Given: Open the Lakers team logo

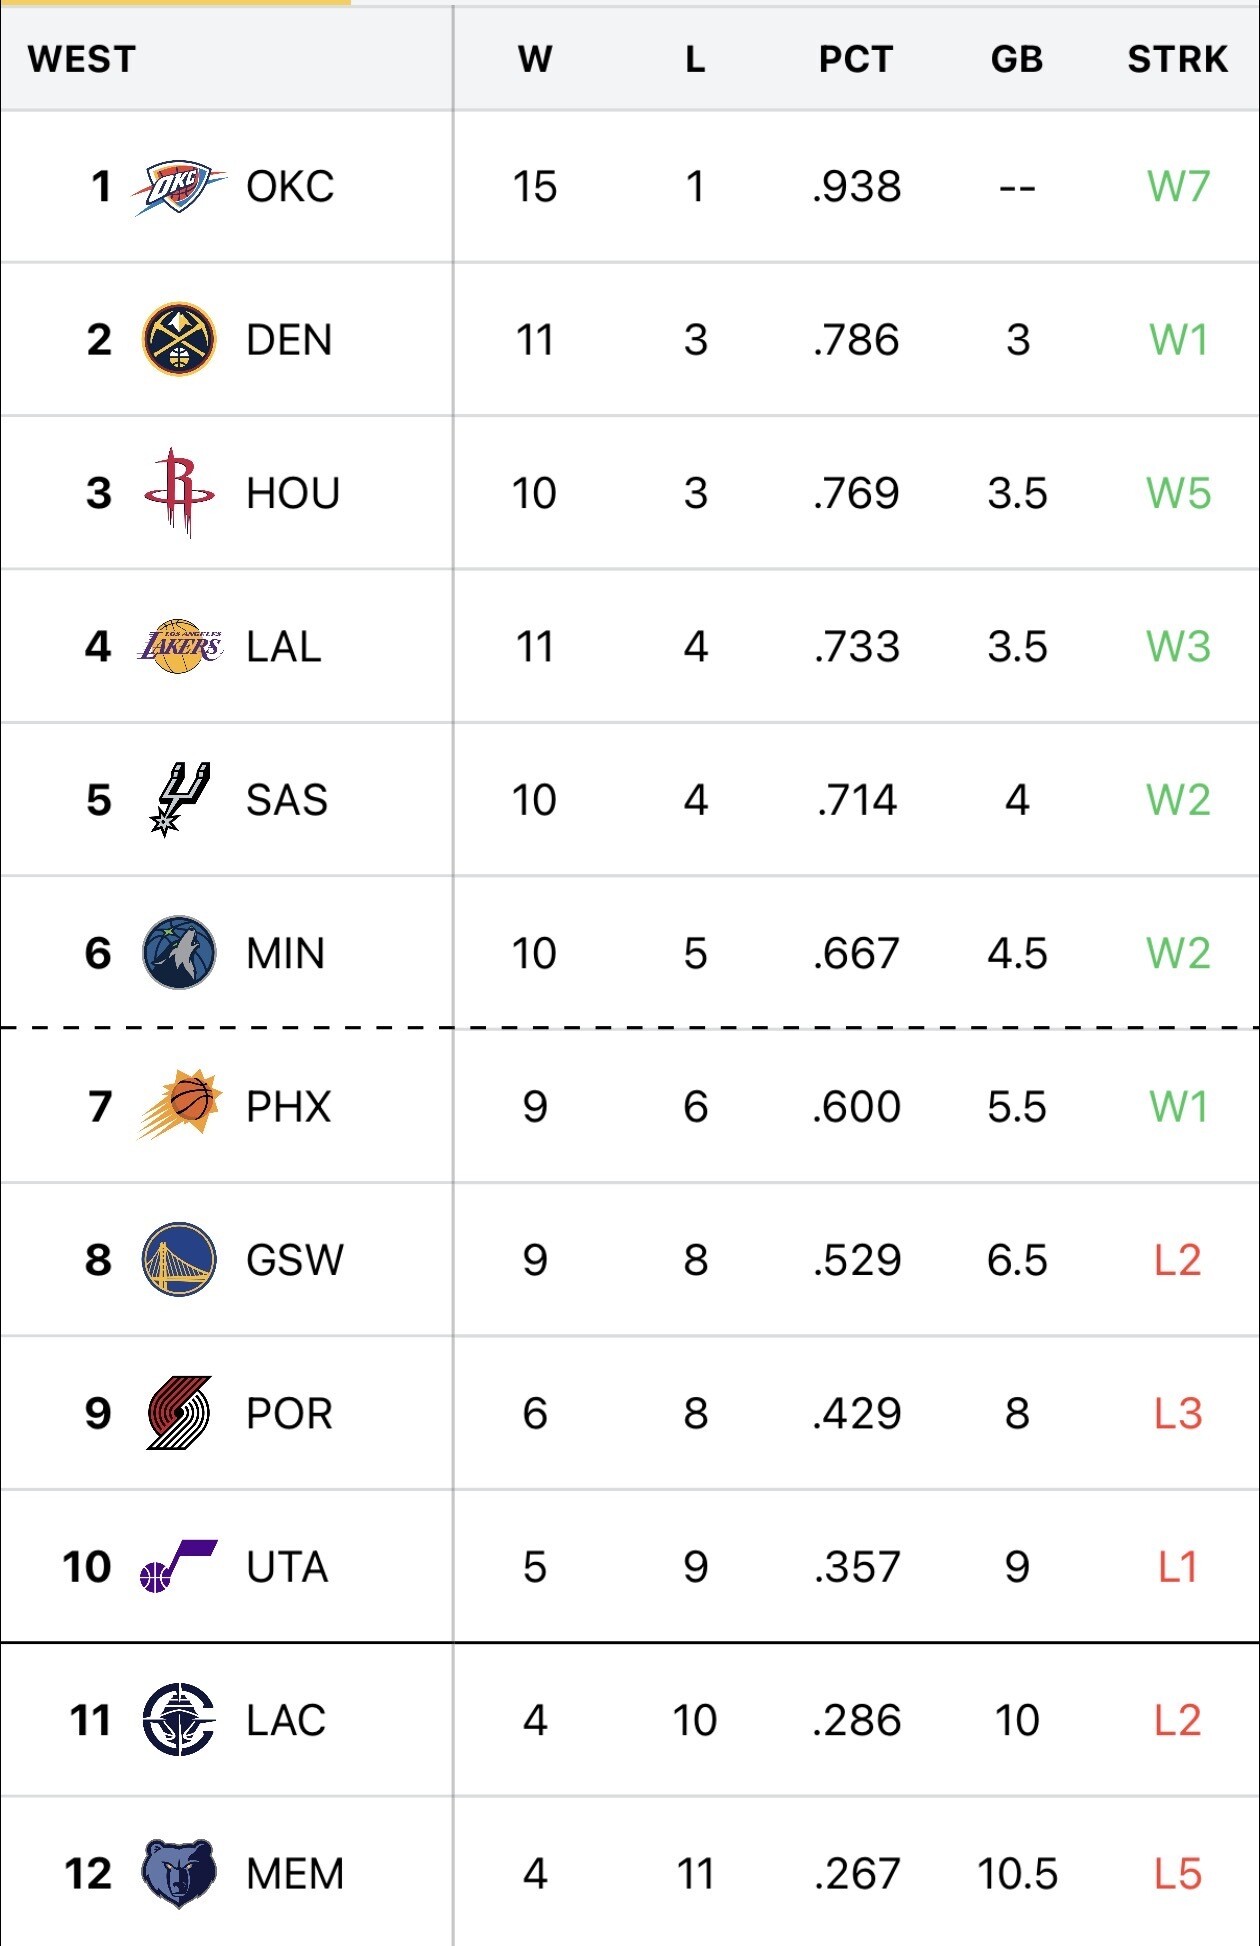Looking at the screenshot, I should pos(179,647).
